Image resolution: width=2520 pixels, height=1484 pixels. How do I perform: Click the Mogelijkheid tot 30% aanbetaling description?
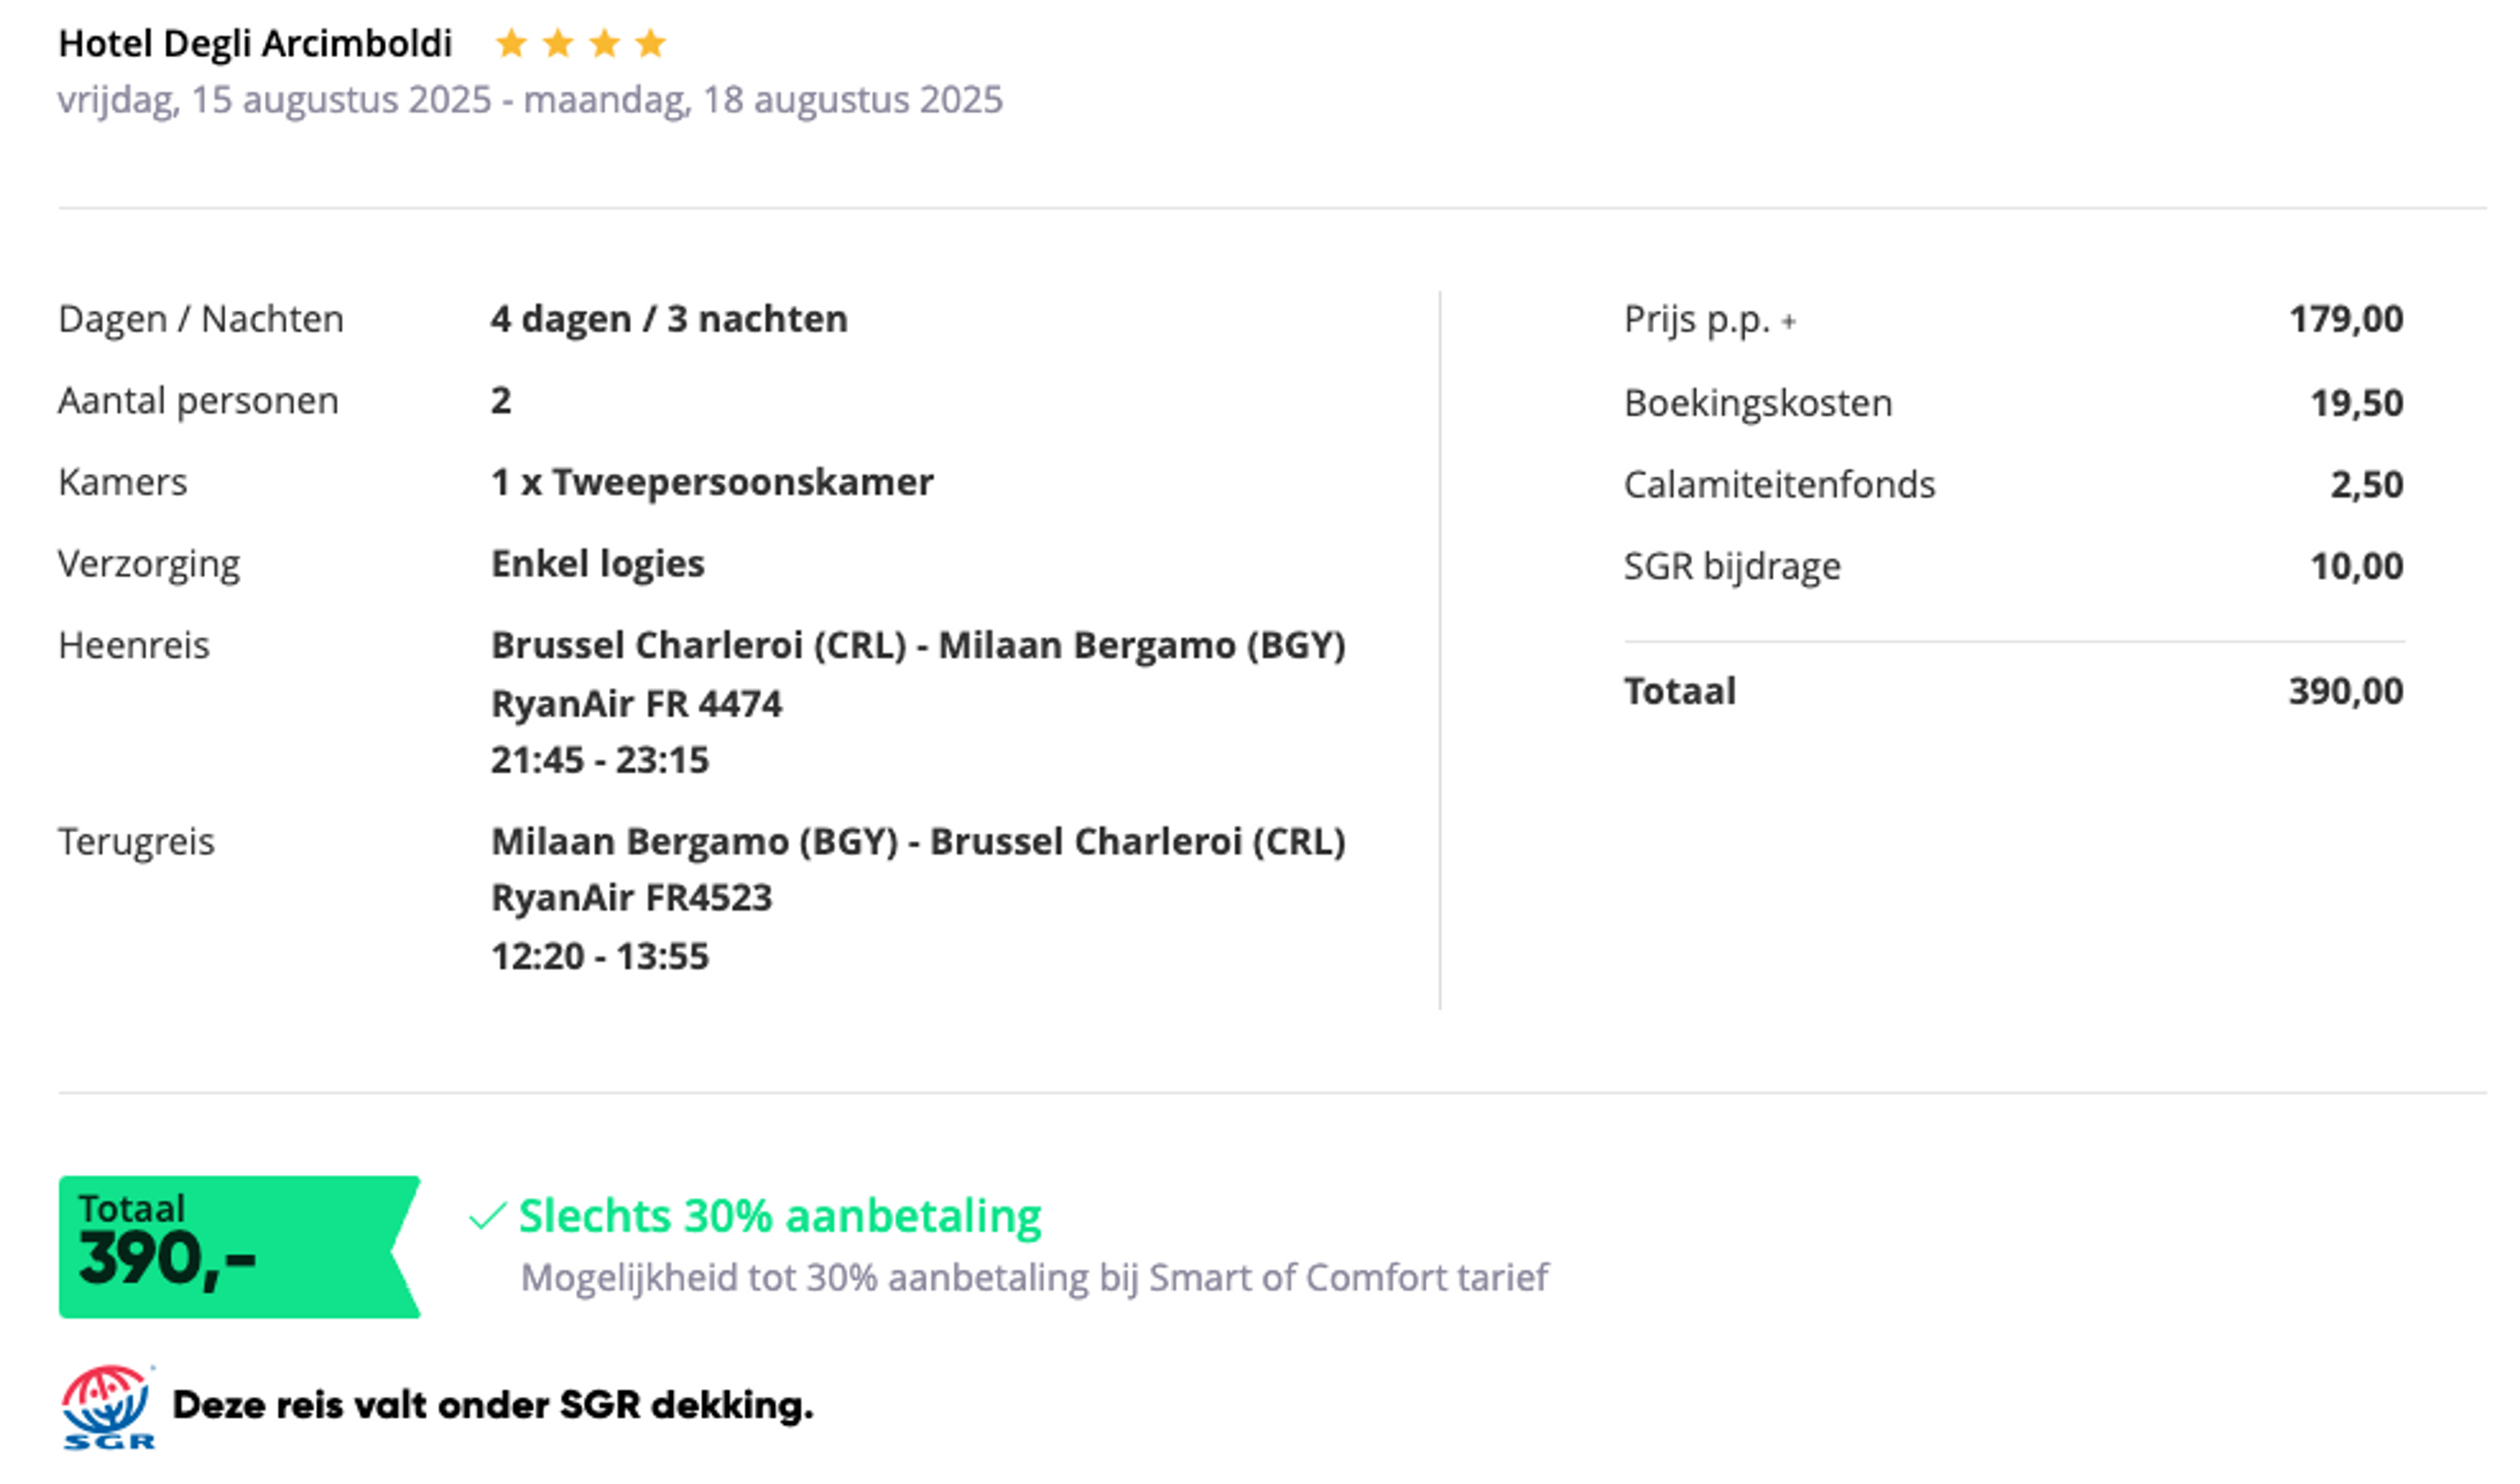click(x=1034, y=1278)
